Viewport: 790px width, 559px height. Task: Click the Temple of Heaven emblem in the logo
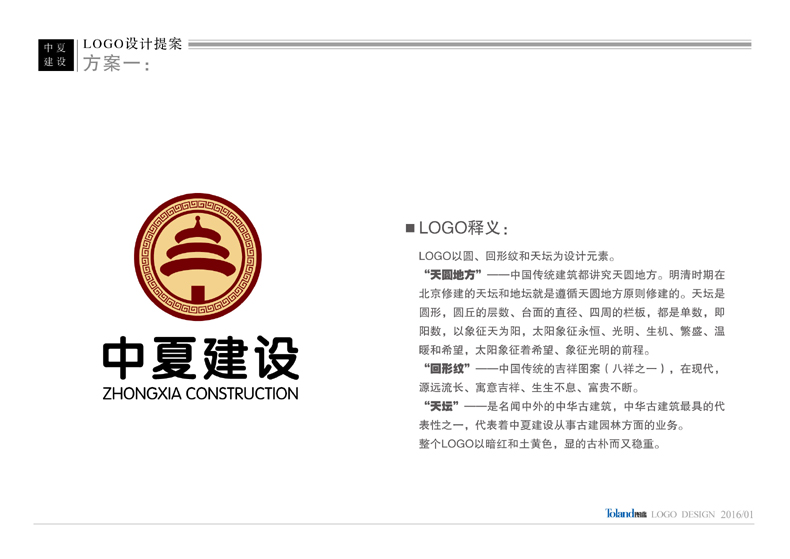point(199,259)
